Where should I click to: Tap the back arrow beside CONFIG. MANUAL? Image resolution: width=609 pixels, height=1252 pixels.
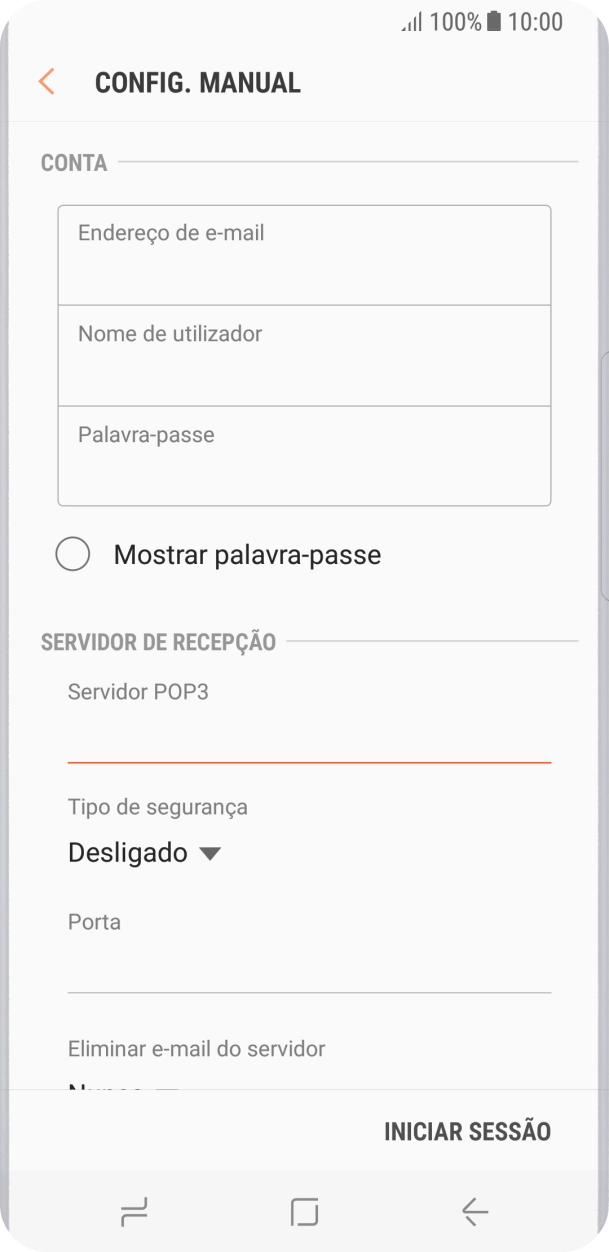point(46,82)
